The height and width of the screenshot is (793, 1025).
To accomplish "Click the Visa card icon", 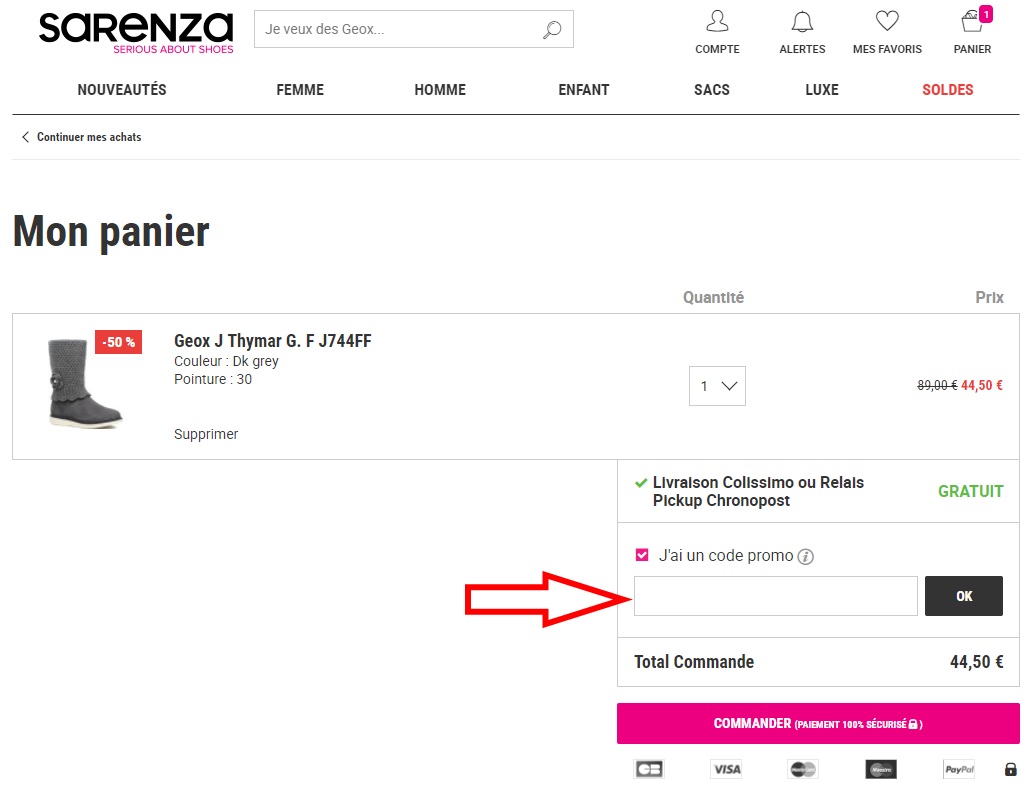I will pyautogui.click(x=726, y=769).
